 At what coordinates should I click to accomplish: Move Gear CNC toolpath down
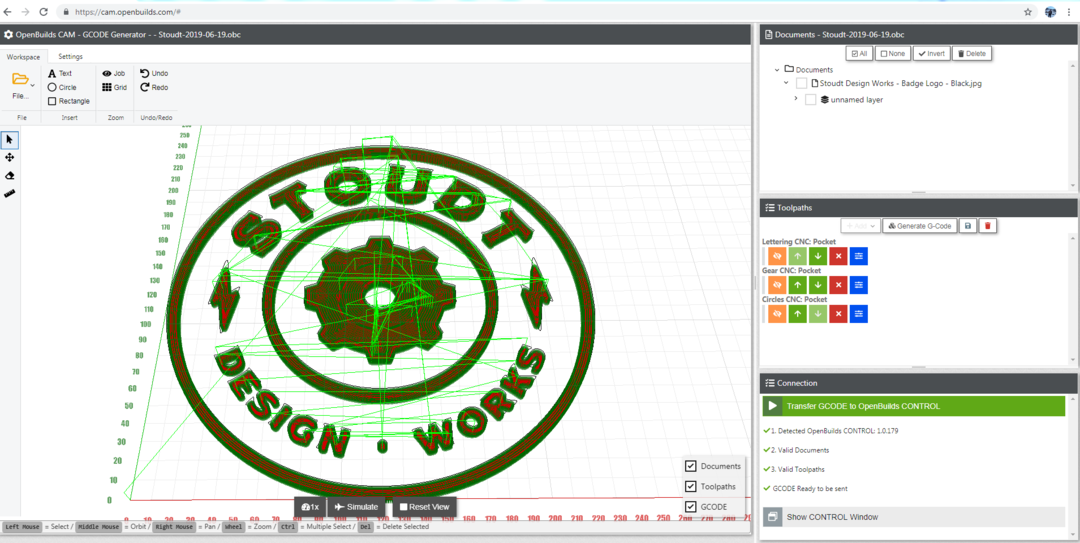(x=817, y=285)
